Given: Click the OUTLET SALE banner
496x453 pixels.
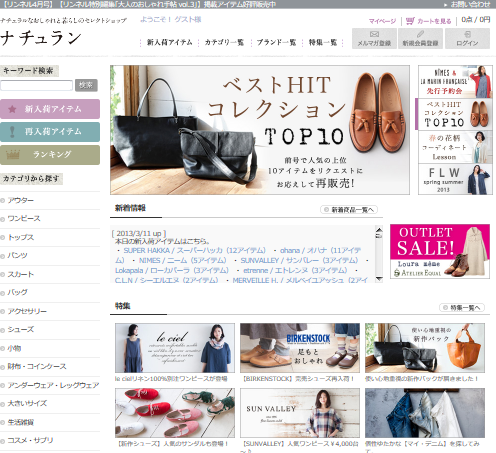Looking at the screenshot, I should tap(440, 251).
